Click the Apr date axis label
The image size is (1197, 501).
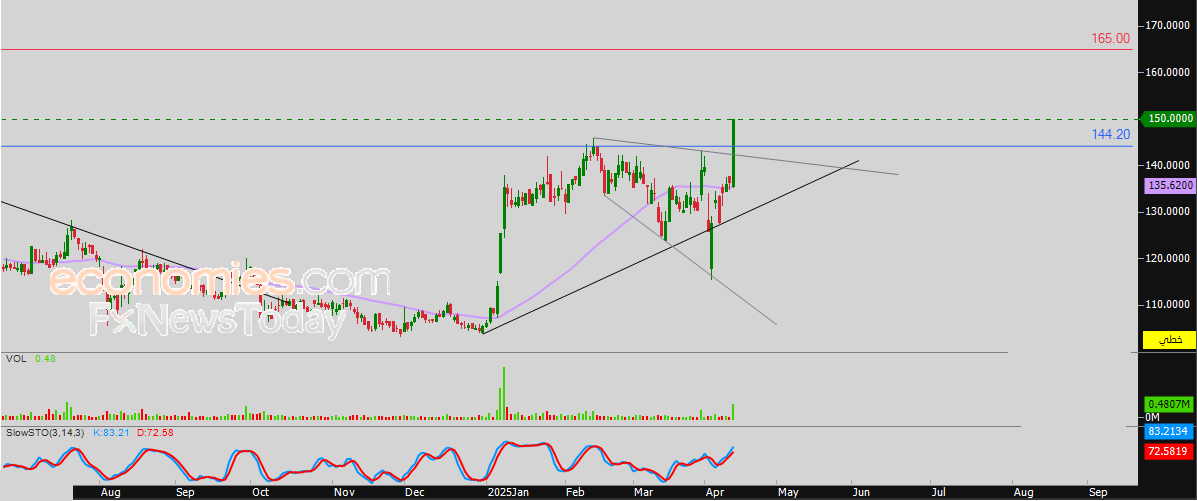(x=715, y=493)
